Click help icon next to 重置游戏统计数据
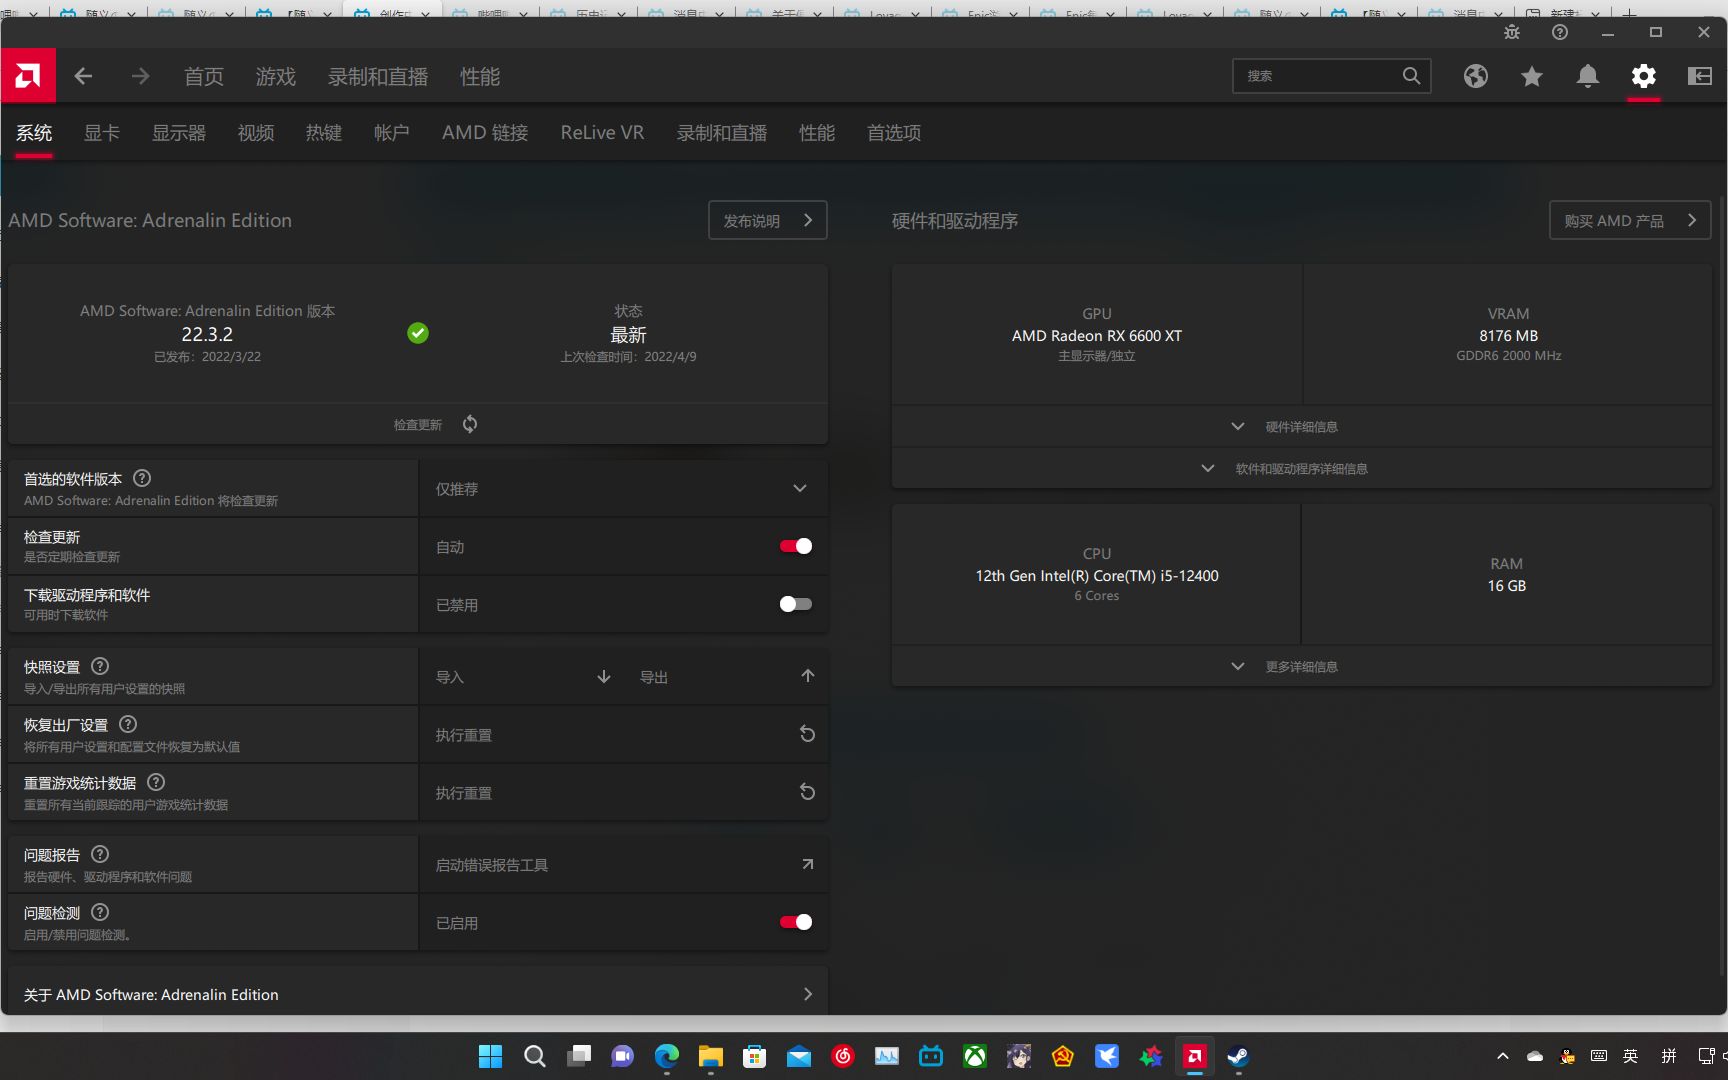 tap(156, 782)
